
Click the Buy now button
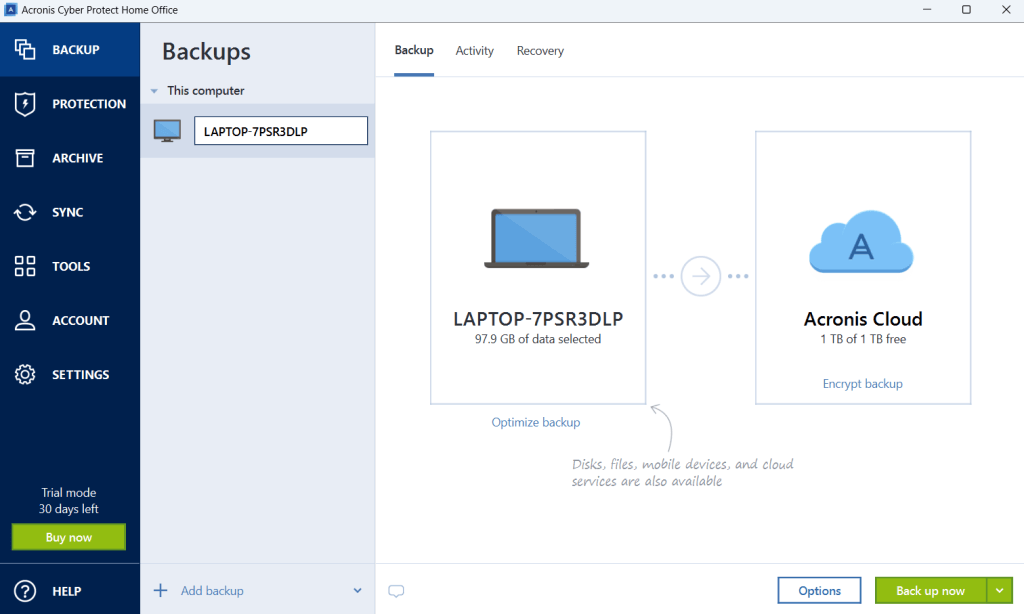pyautogui.click(x=69, y=537)
